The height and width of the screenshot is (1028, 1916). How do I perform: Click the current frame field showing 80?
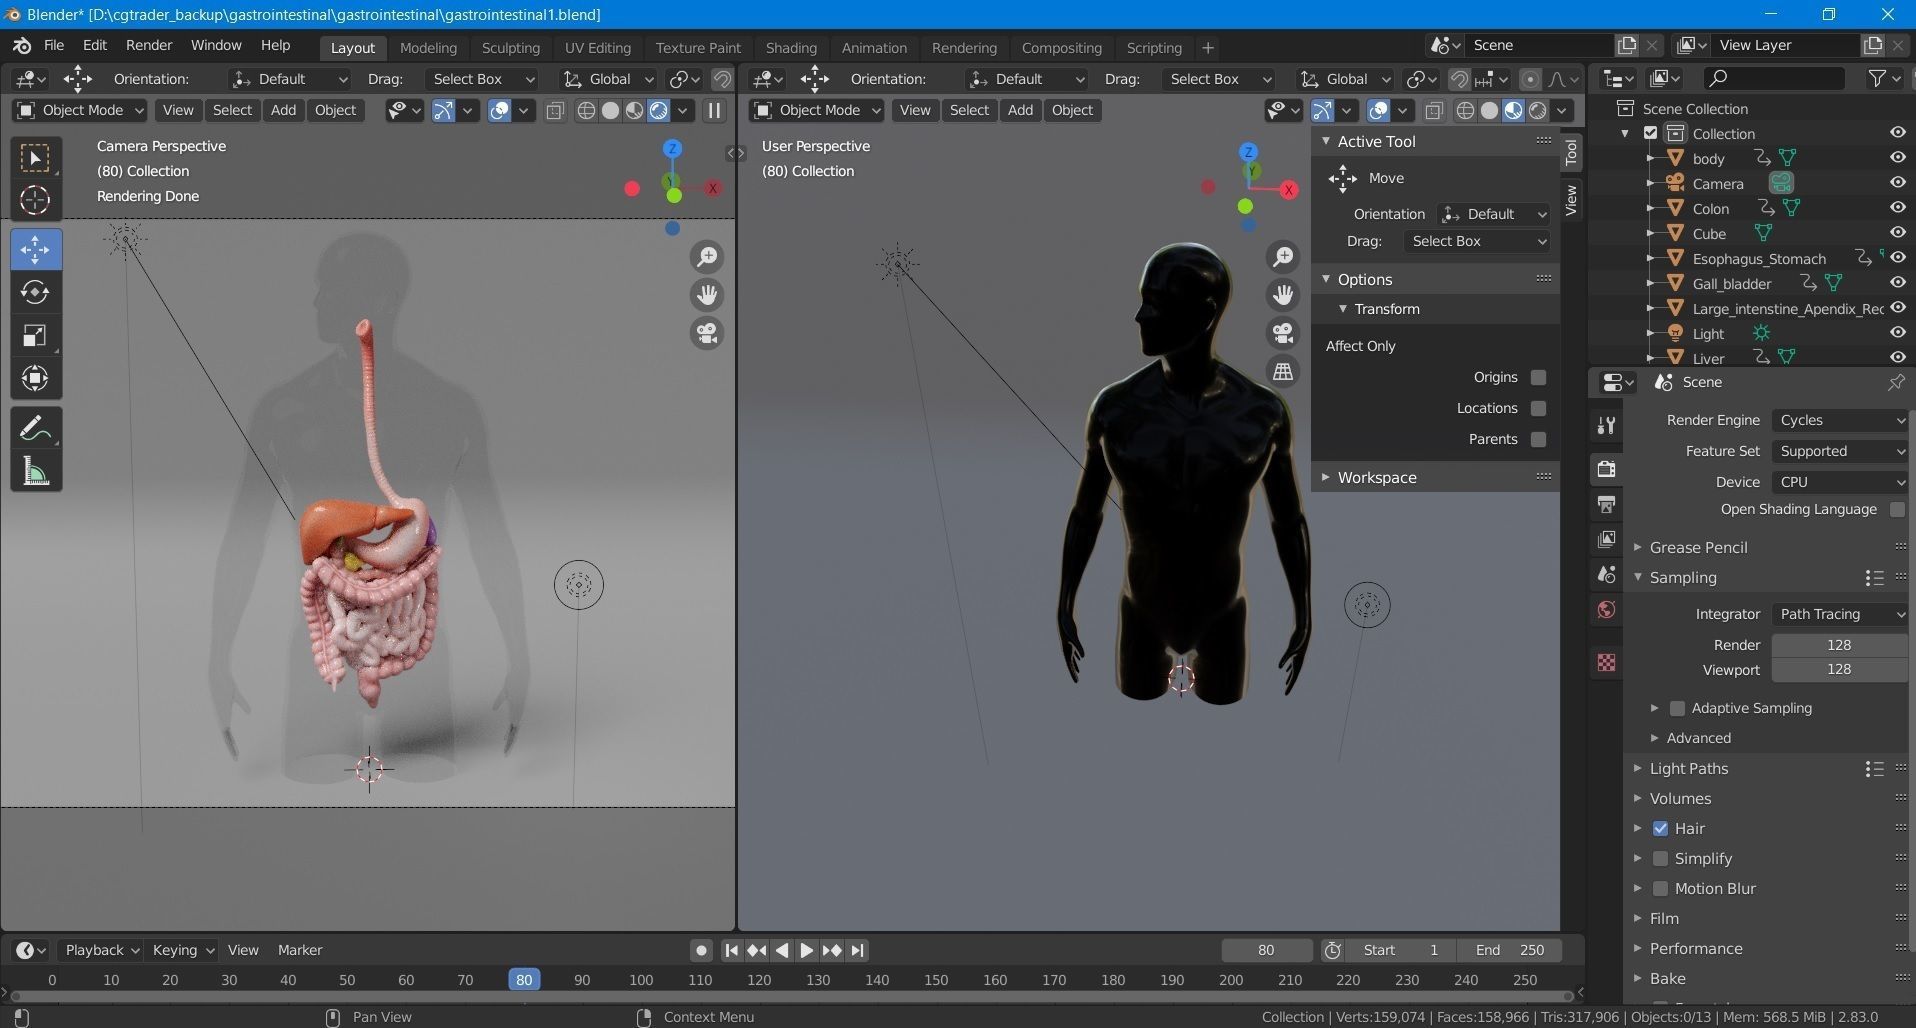(1267, 950)
